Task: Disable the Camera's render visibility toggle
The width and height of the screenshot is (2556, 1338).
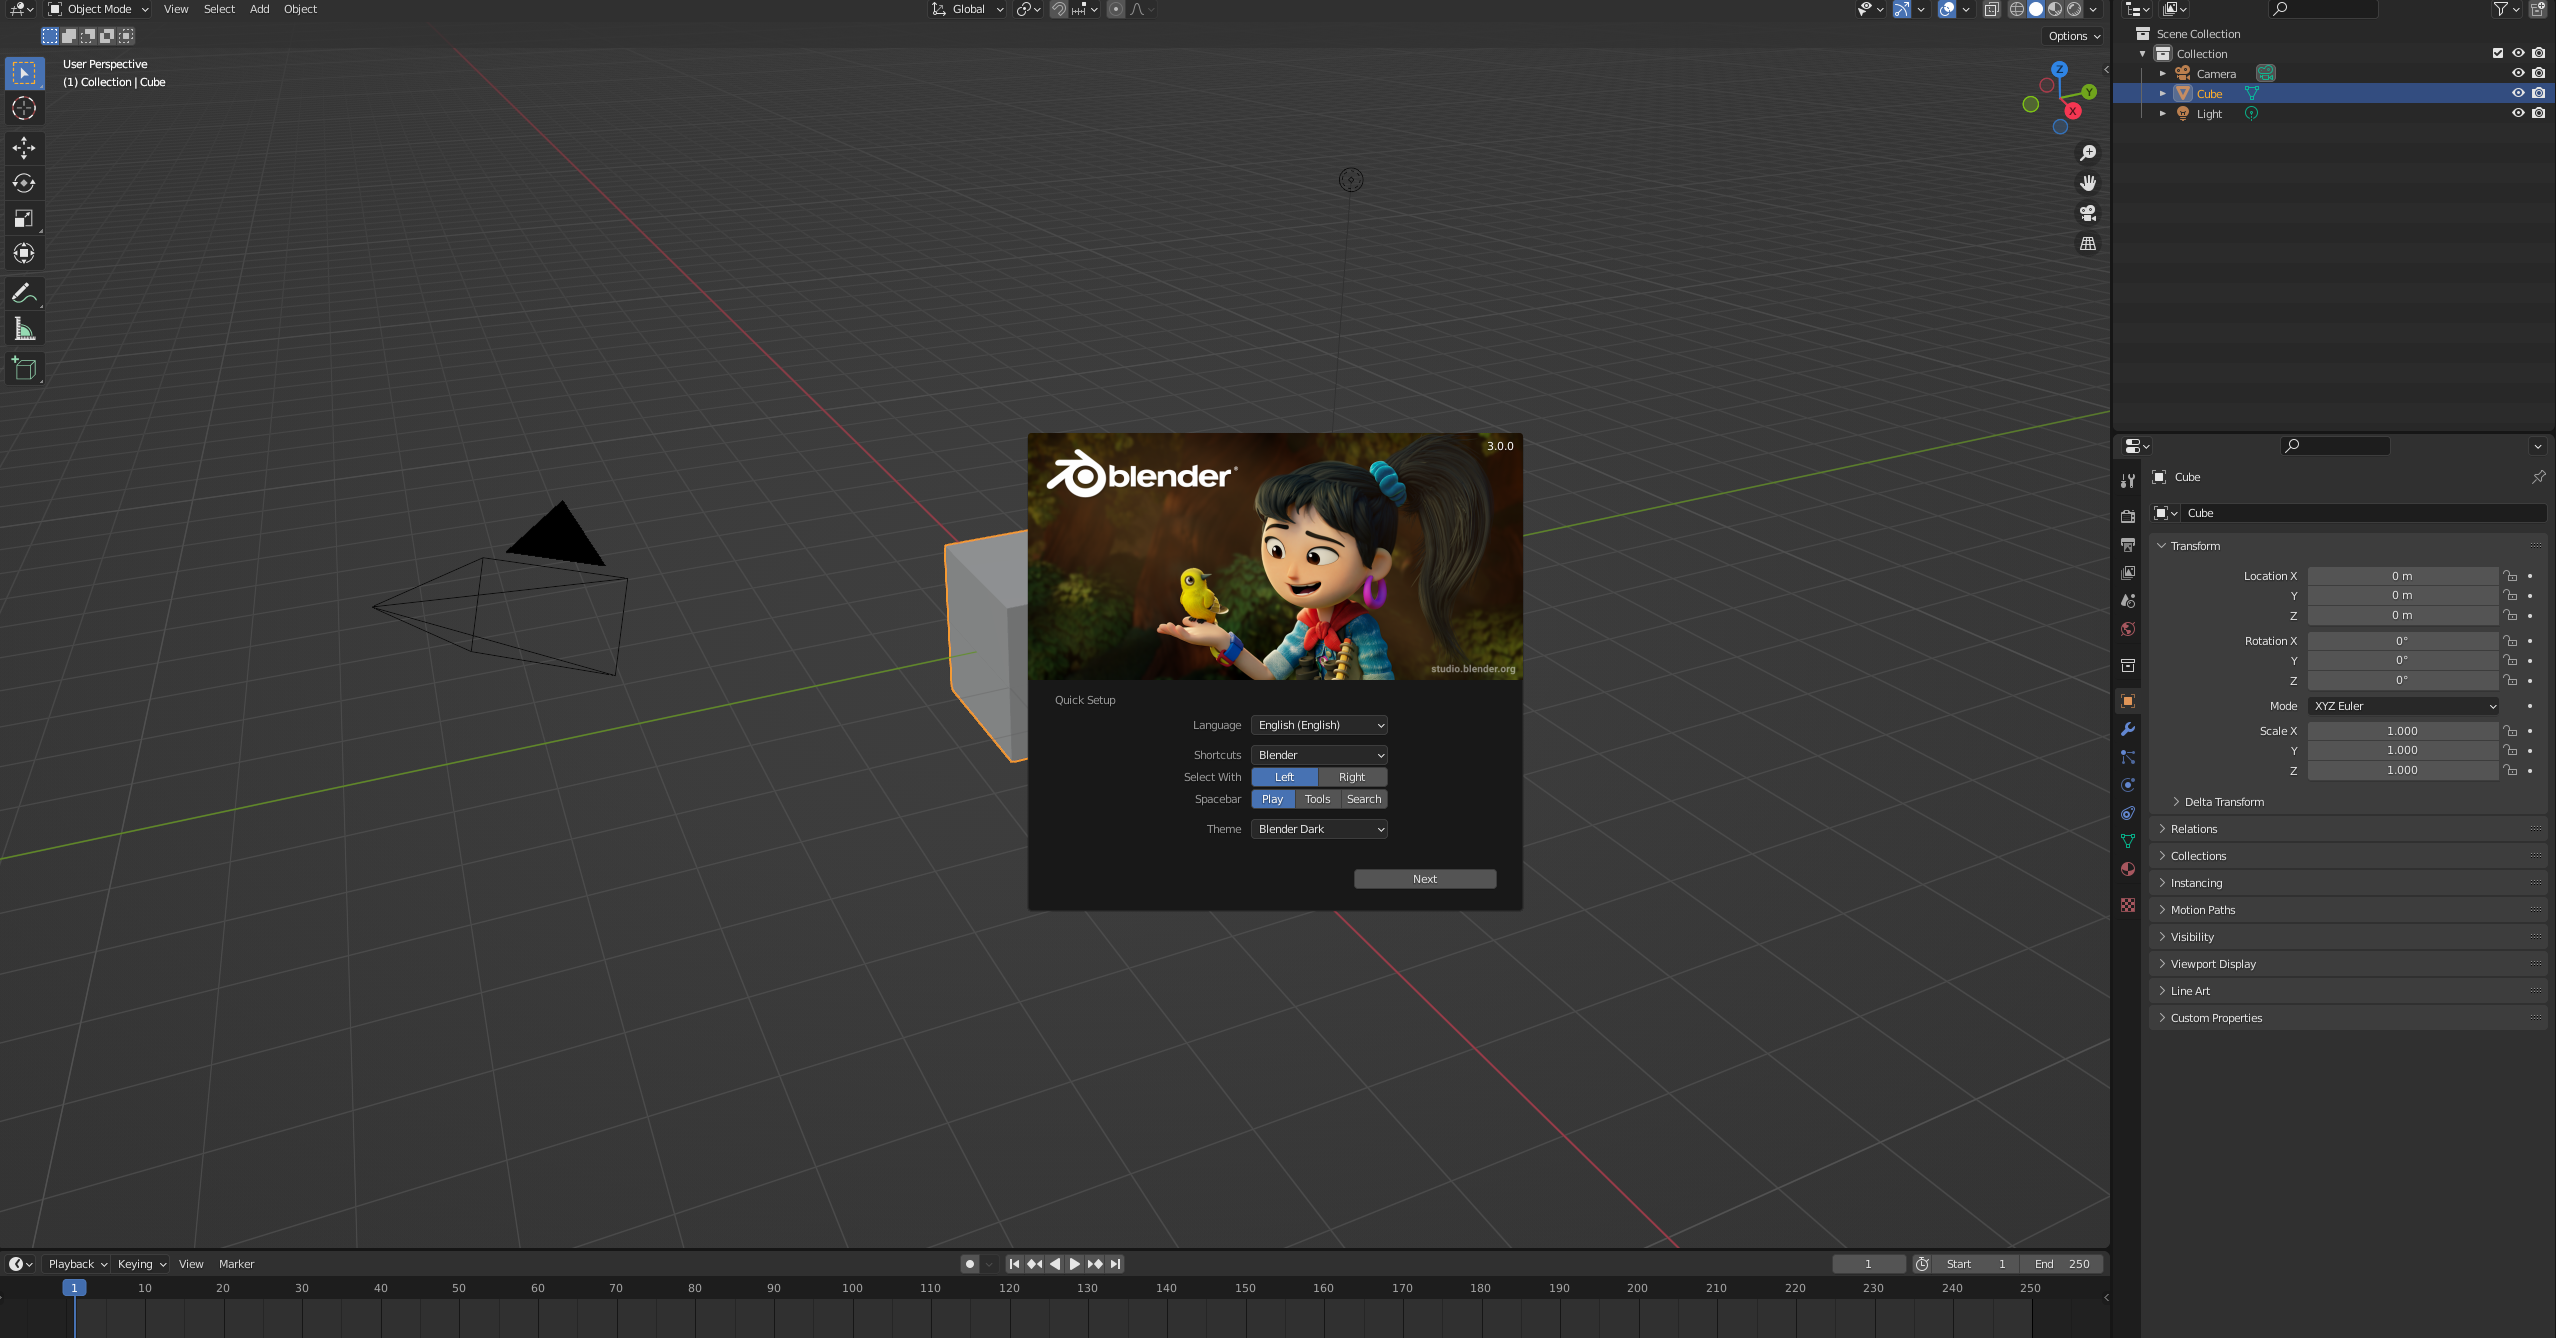Action: (x=2539, y=73)
